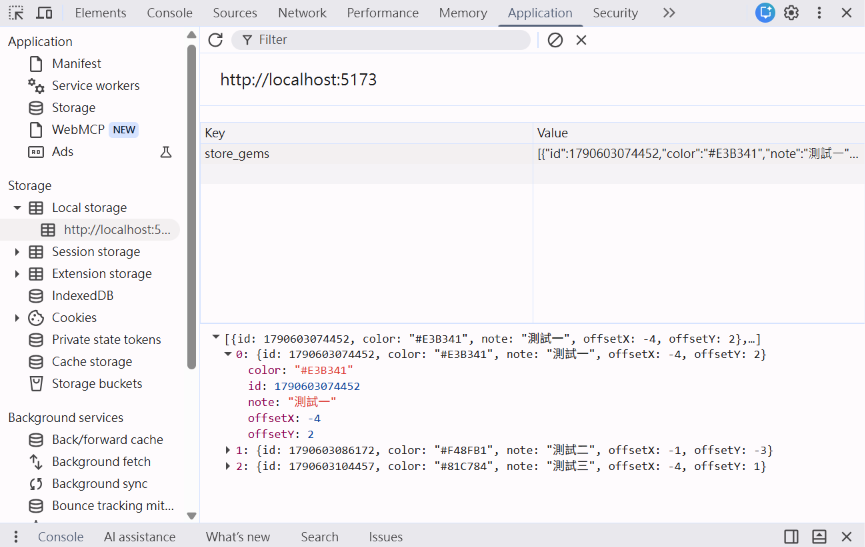Click the Value column header
This screenshot has width=865, height=547.
click(698, 133)
